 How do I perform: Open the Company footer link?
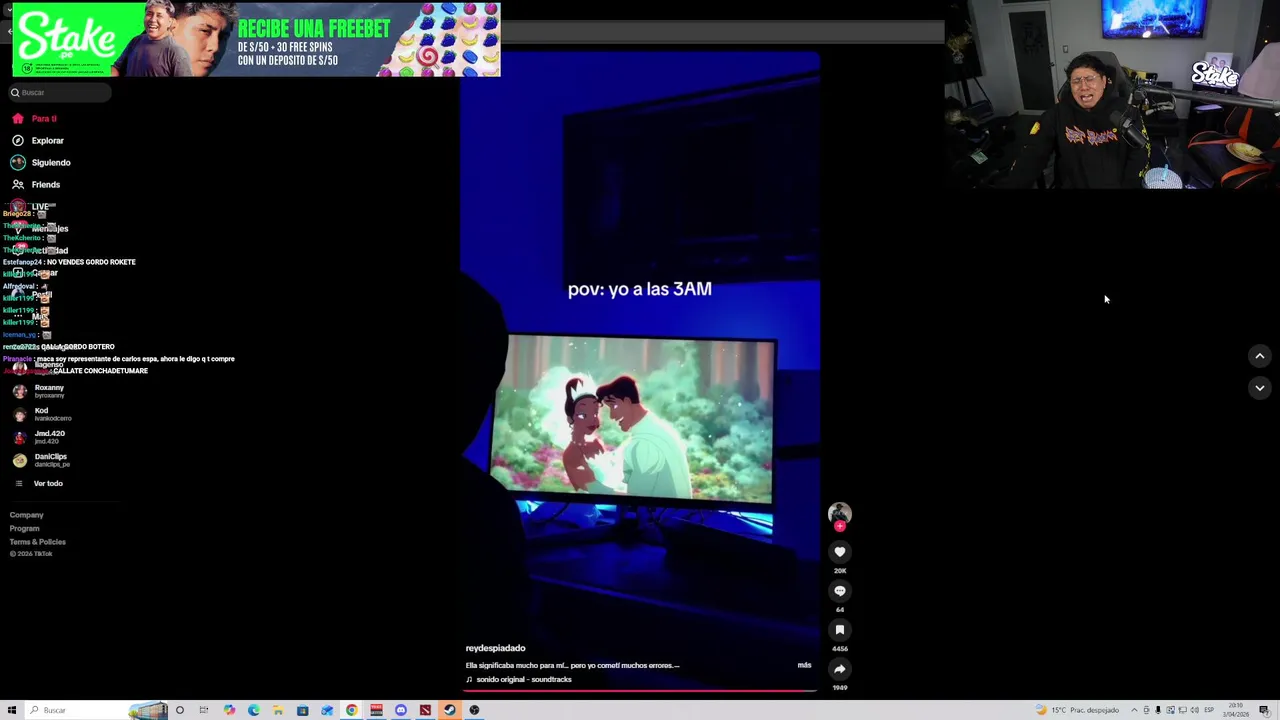click(x=27, y=515)
